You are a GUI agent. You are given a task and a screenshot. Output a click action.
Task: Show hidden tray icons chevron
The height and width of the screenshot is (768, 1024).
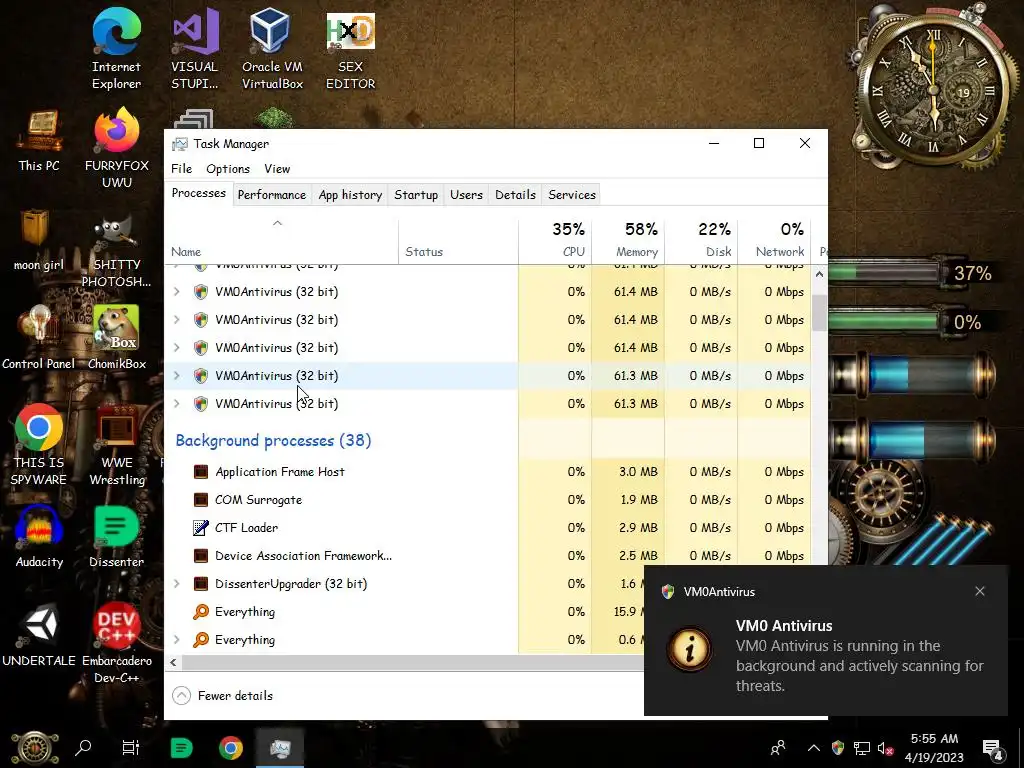(x=814, y=748)
